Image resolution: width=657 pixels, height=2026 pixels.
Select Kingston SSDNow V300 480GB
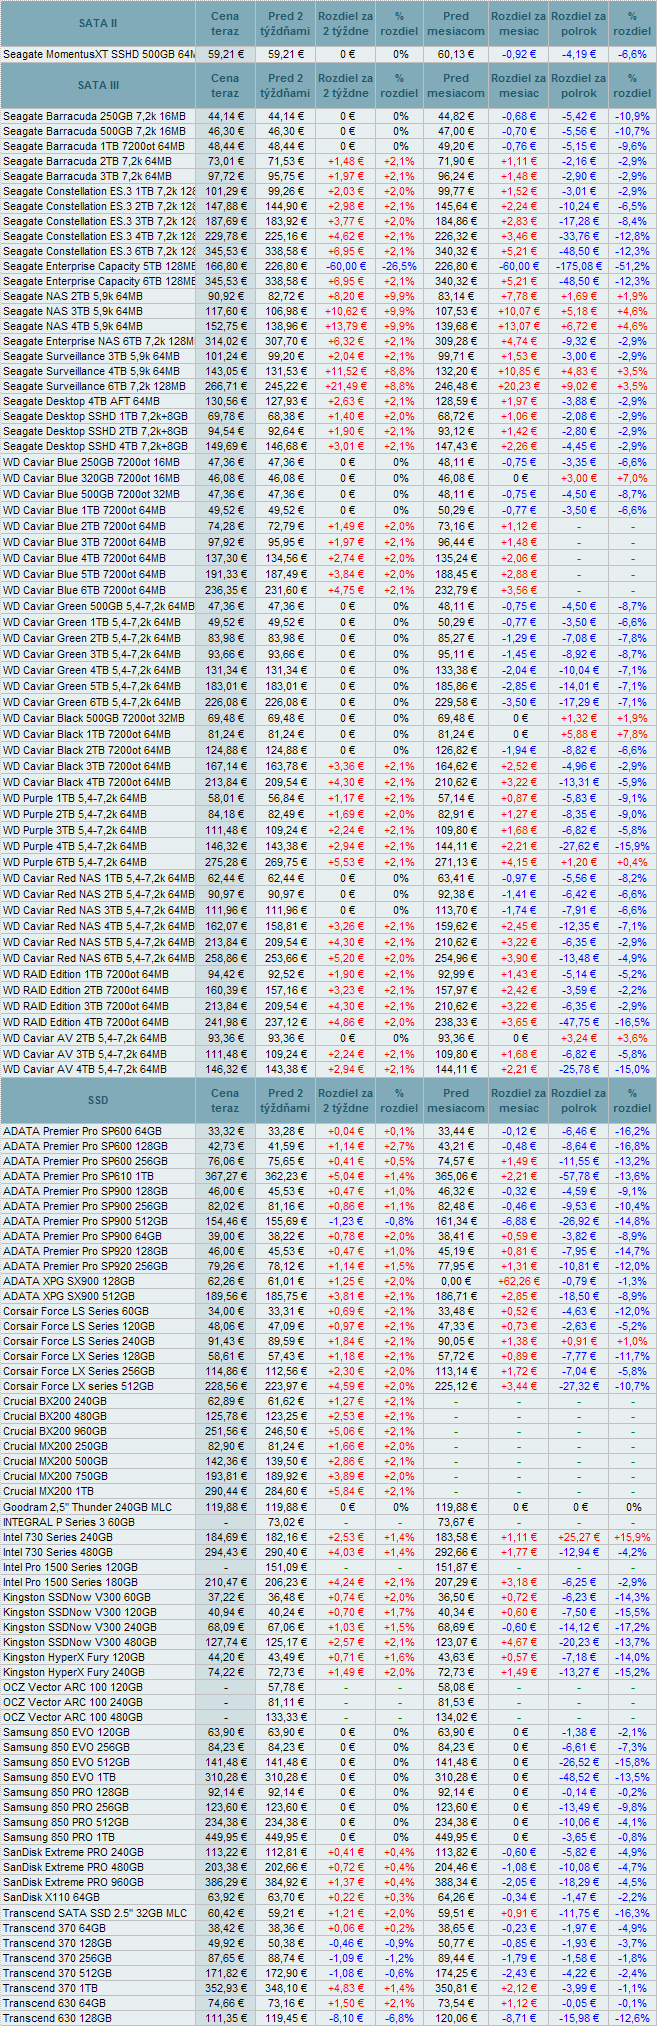point(79,1642)
